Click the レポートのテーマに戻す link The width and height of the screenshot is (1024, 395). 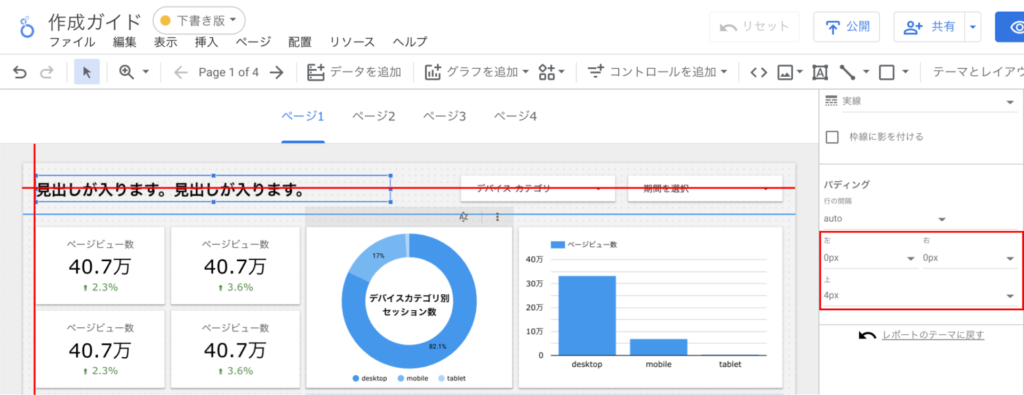933,335
